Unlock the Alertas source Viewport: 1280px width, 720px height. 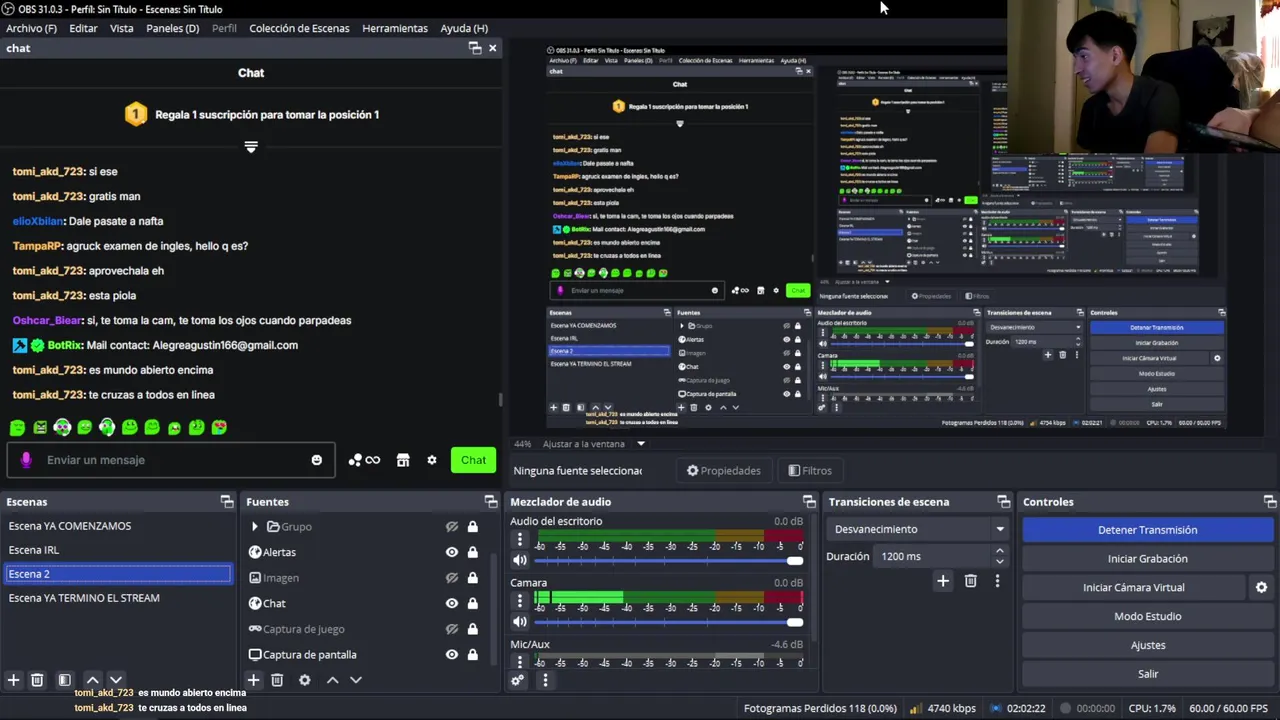[x=472, y=552]
